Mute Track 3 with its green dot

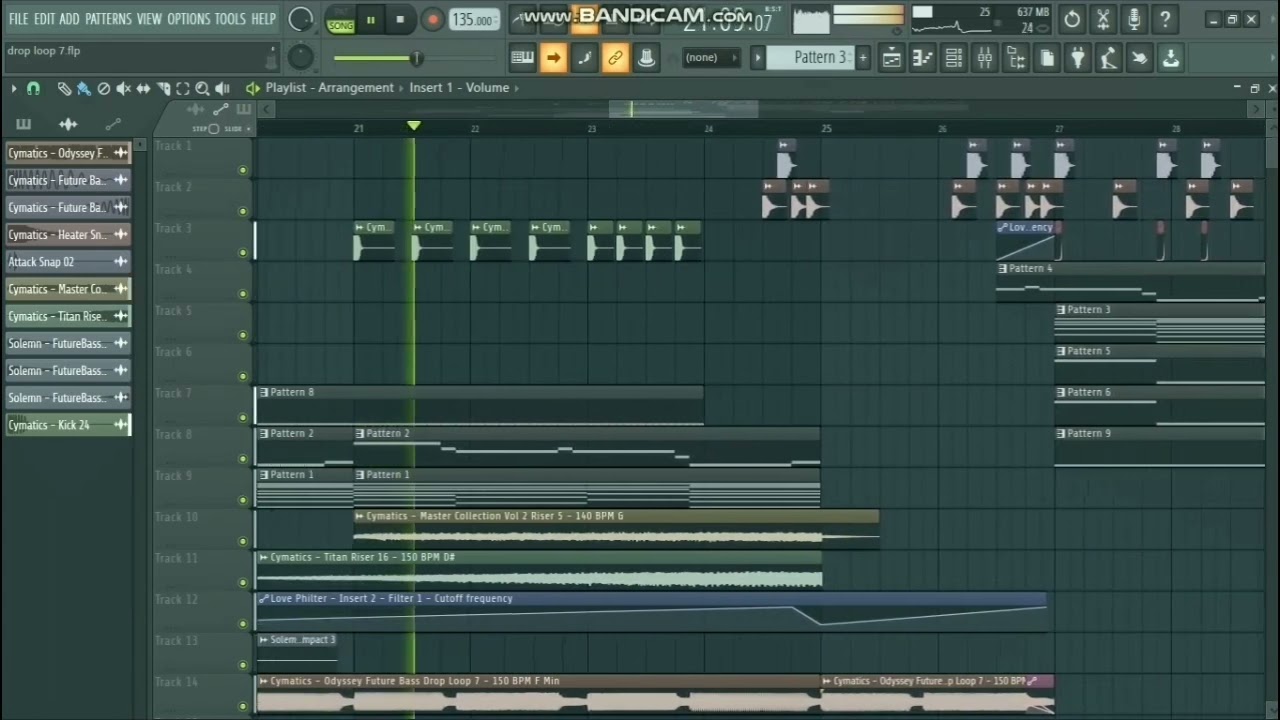click(x=242, y=252)
